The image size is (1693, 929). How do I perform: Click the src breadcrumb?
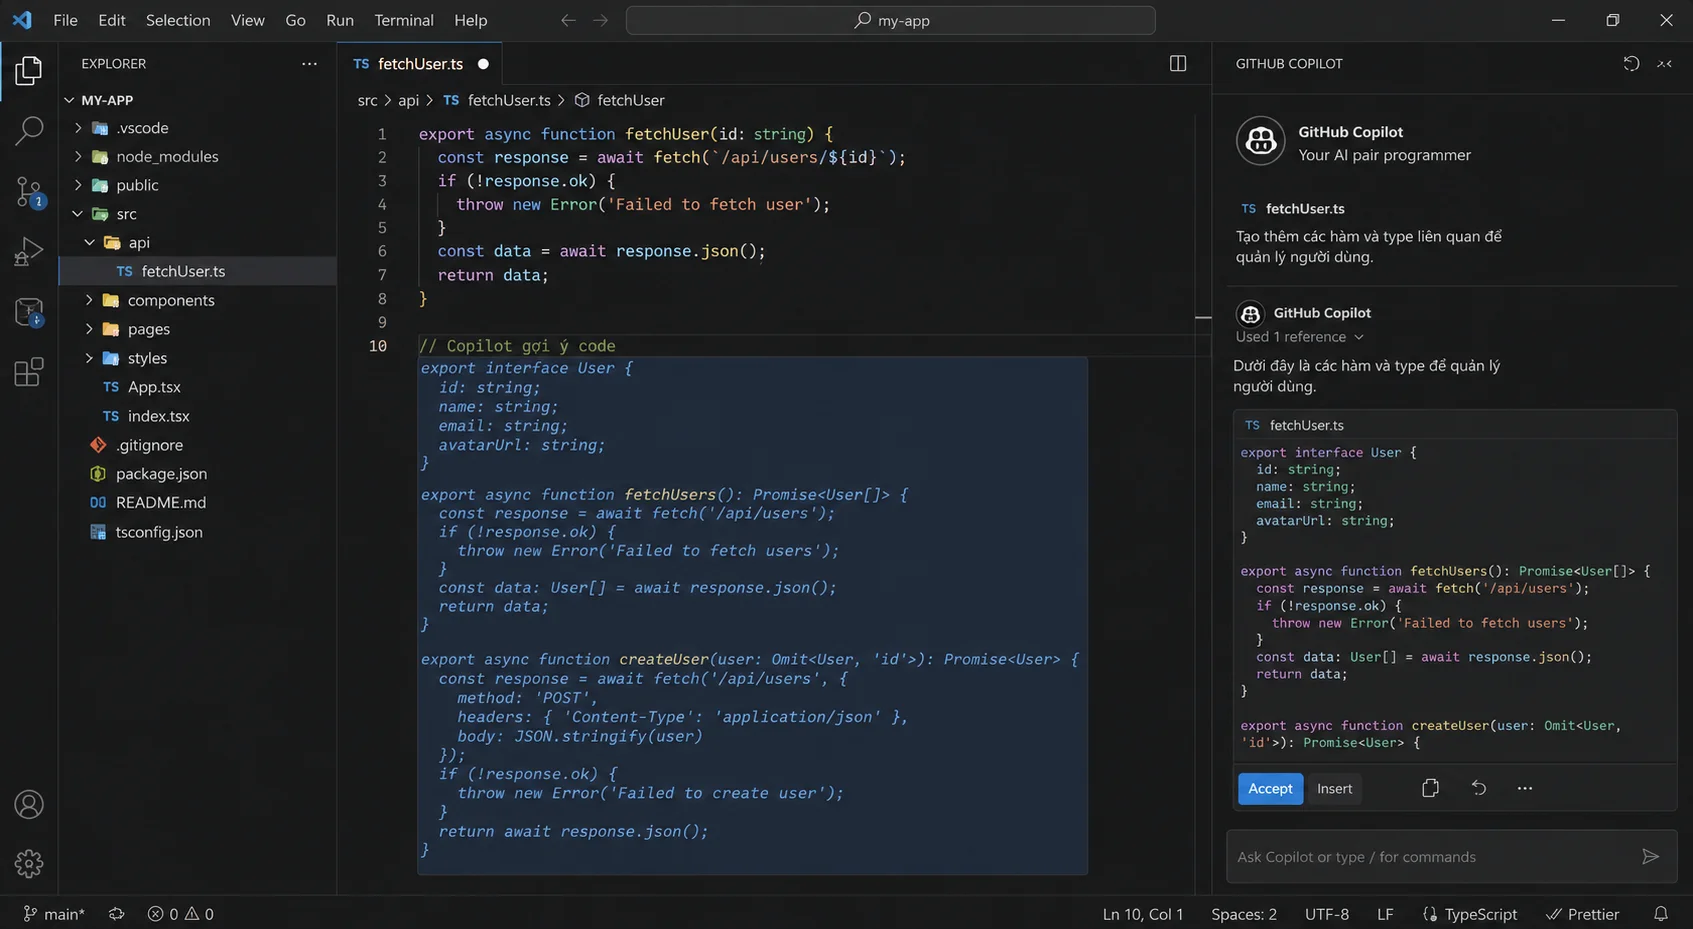pos(368,100)
